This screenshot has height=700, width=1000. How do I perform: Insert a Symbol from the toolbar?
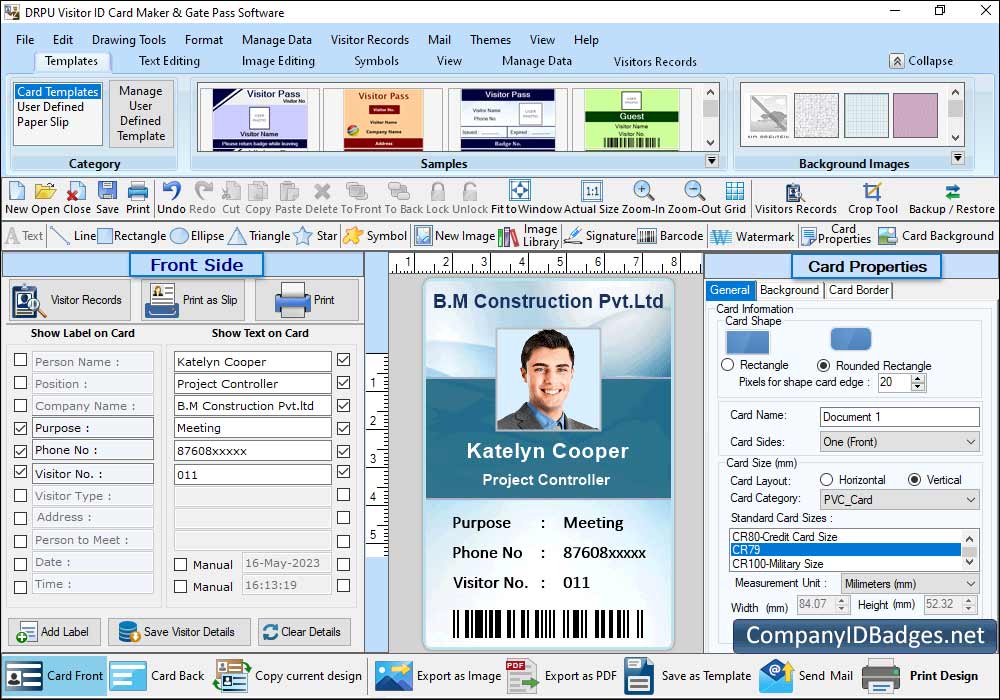click(x=375, y=236)
